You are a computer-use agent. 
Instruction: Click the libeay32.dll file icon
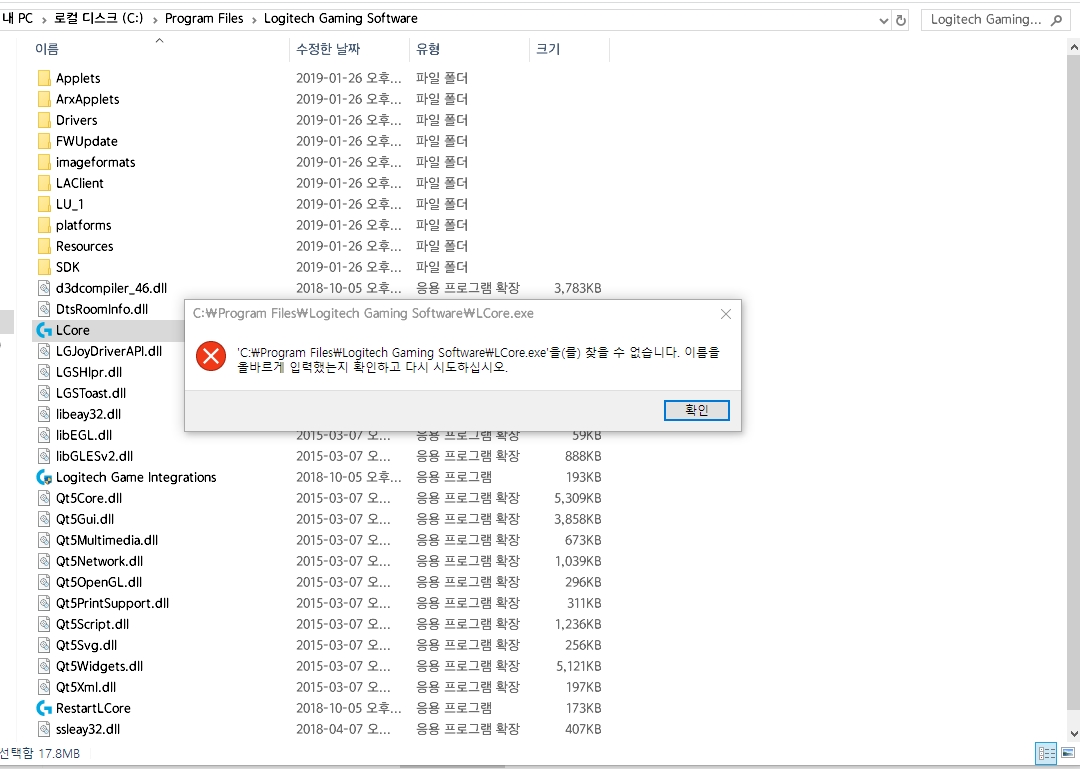[x=43, y=414]
